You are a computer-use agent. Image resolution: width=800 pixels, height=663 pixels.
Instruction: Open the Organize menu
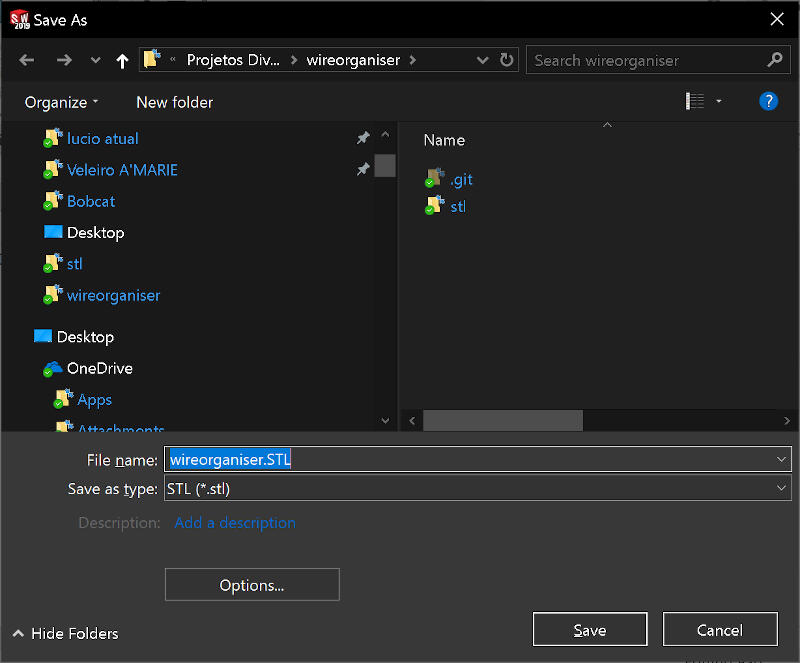[61, 103]
